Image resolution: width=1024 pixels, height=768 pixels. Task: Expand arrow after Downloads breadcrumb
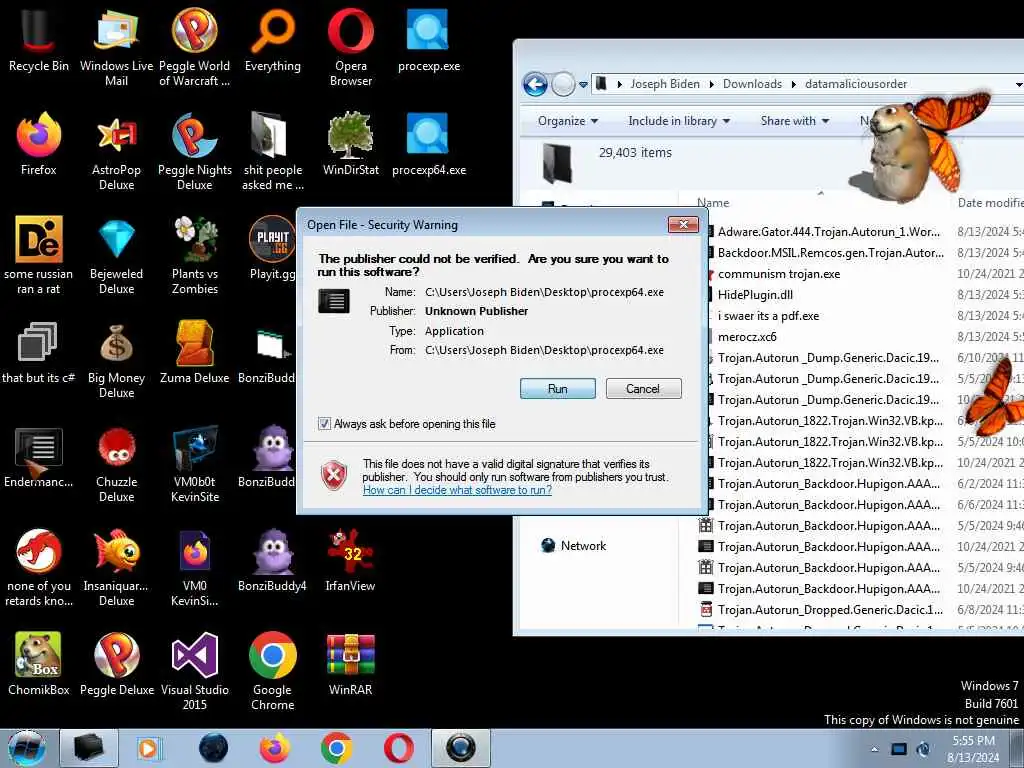793,84
